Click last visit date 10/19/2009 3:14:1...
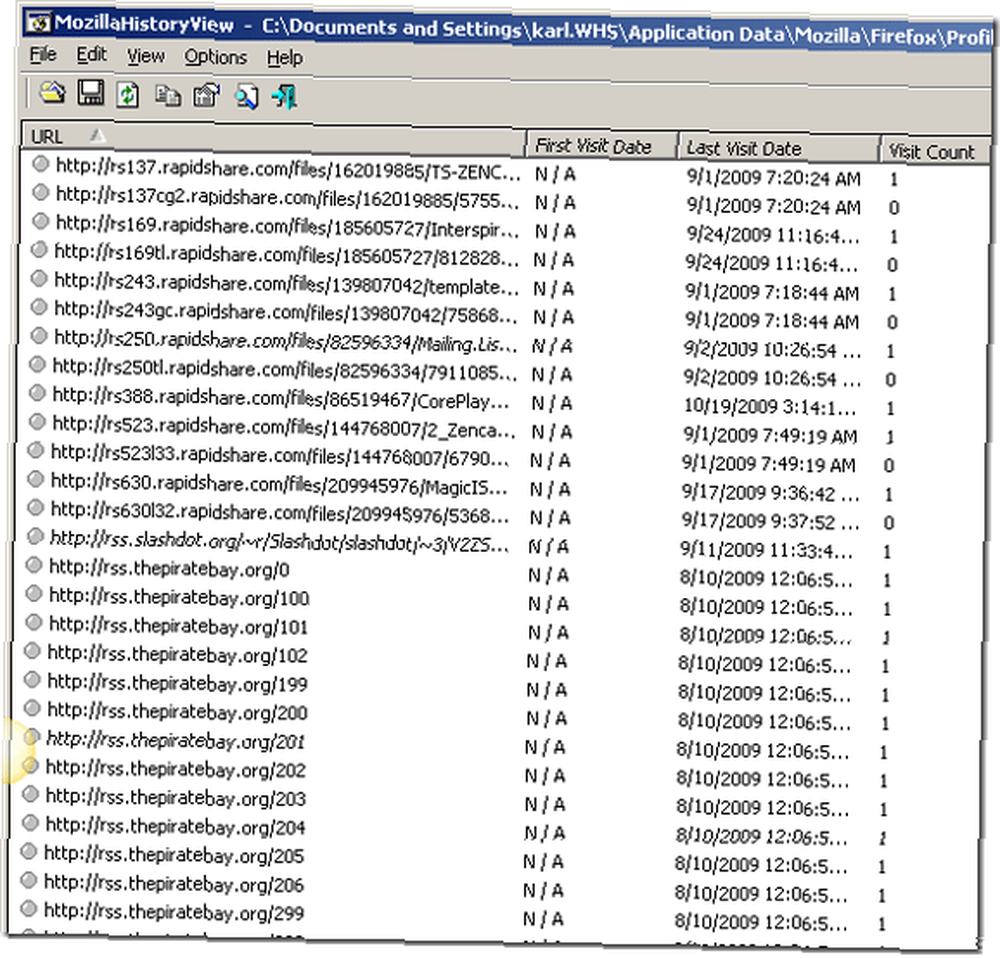This screenshot has width=1000, height=958. 770,406
